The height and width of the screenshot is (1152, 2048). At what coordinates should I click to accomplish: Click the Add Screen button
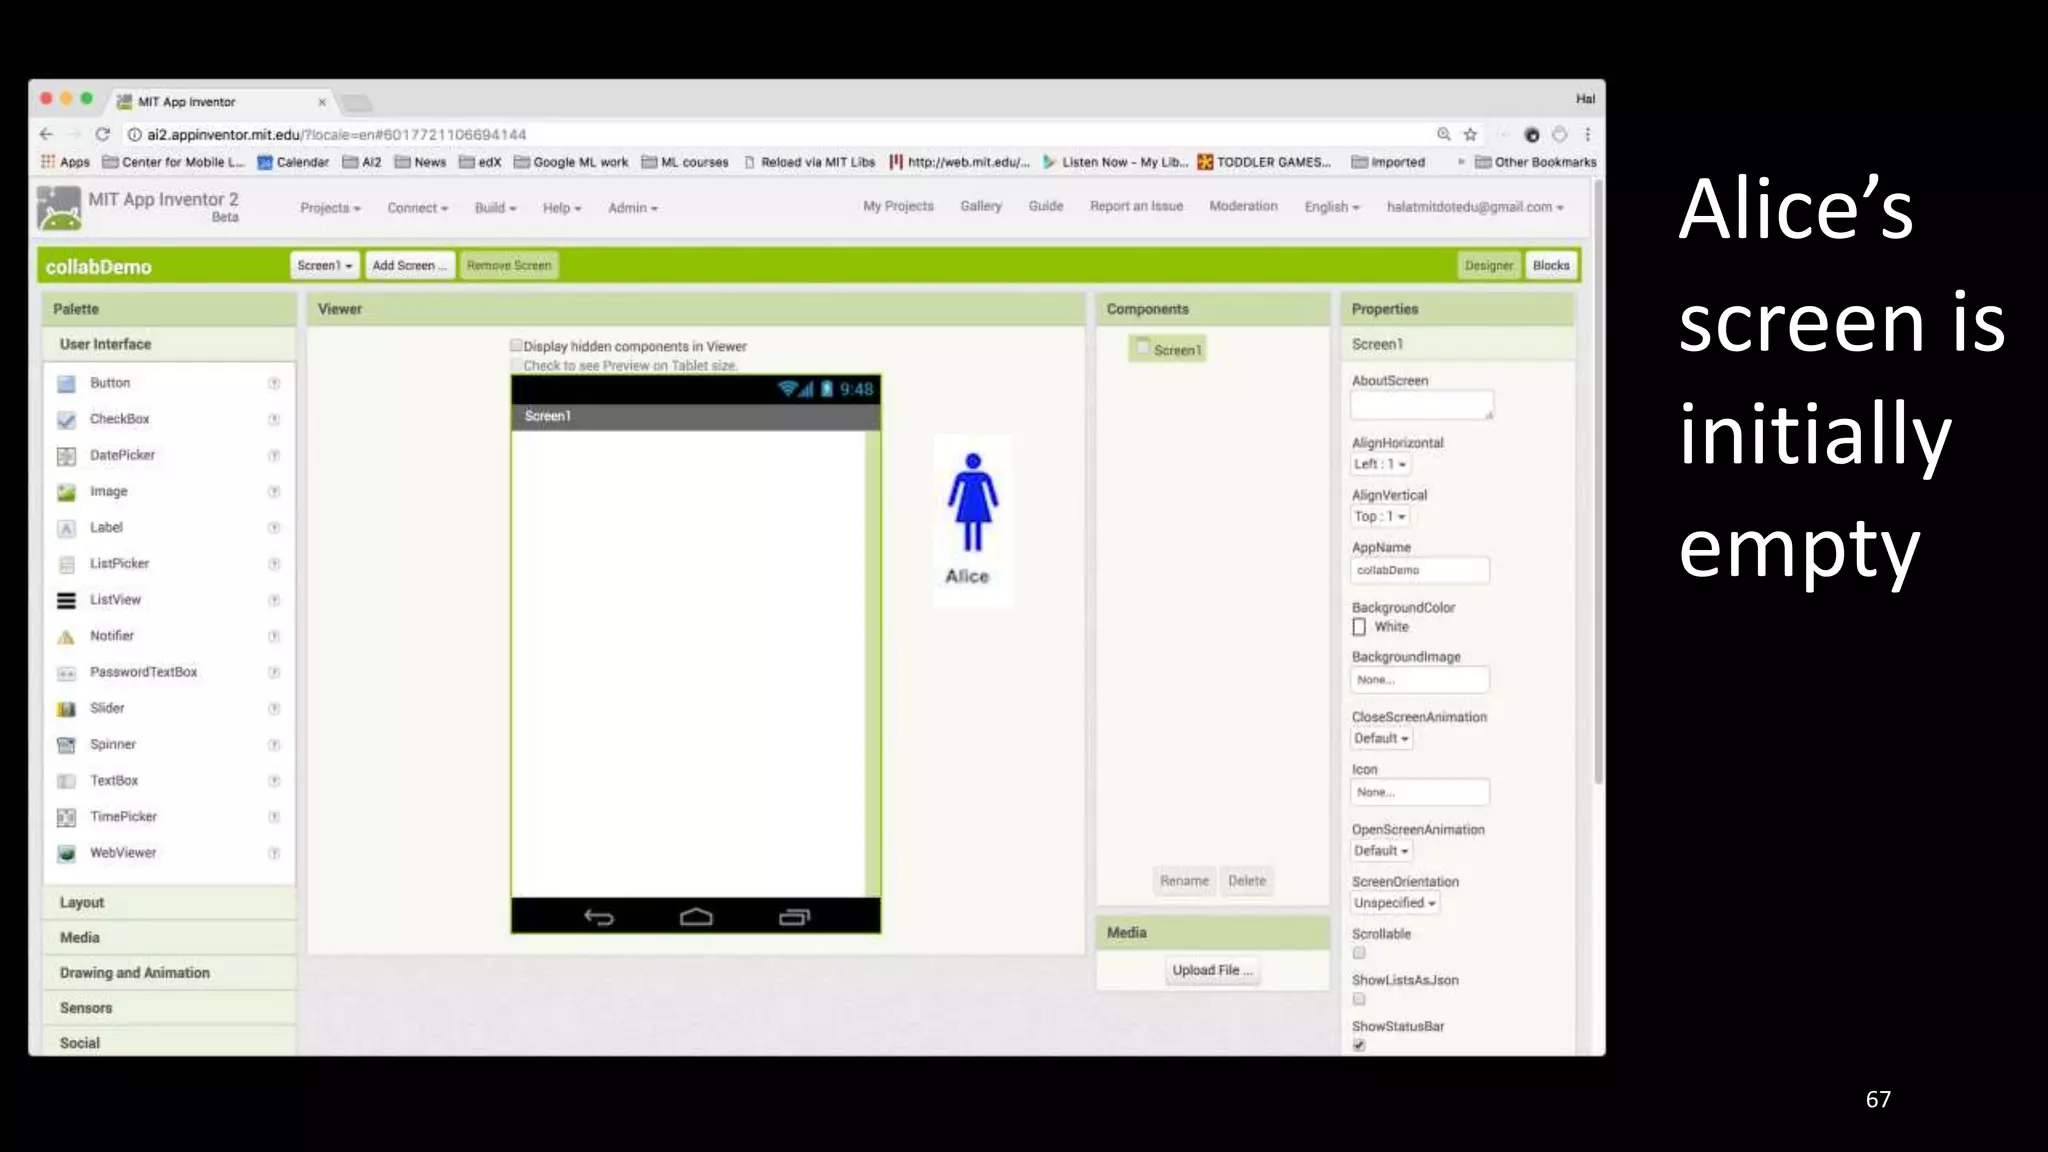coord(409,265)
